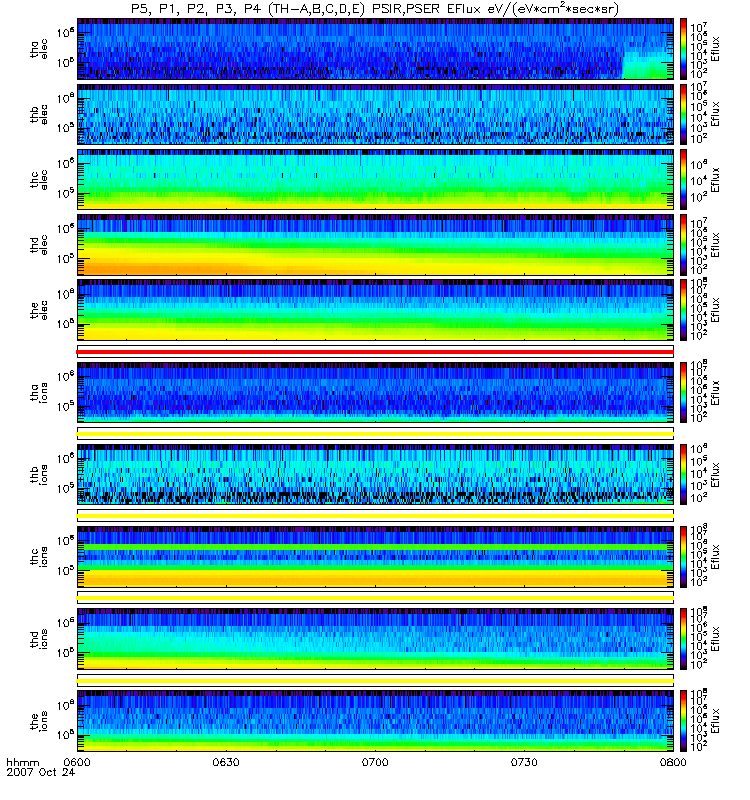750x800 pixels.
Task: Click the yellow bar above thb ions
Action: click(x=376, y=434)
